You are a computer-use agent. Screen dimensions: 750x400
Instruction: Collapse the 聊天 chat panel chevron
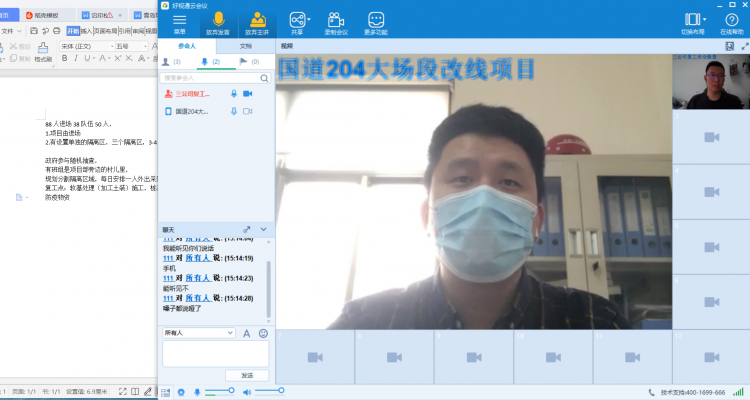(x=264, y=229)
